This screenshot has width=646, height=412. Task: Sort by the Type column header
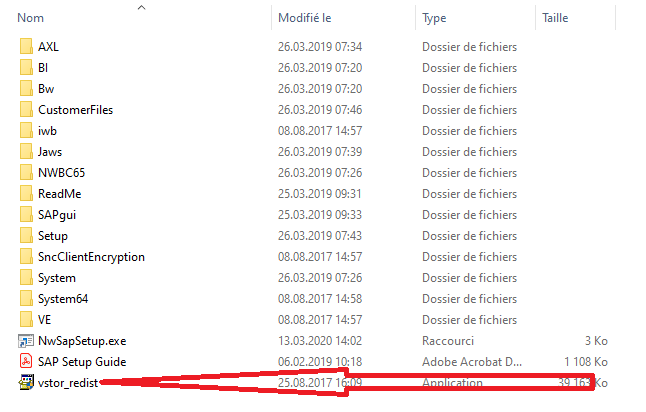click(x=435, y=18)
